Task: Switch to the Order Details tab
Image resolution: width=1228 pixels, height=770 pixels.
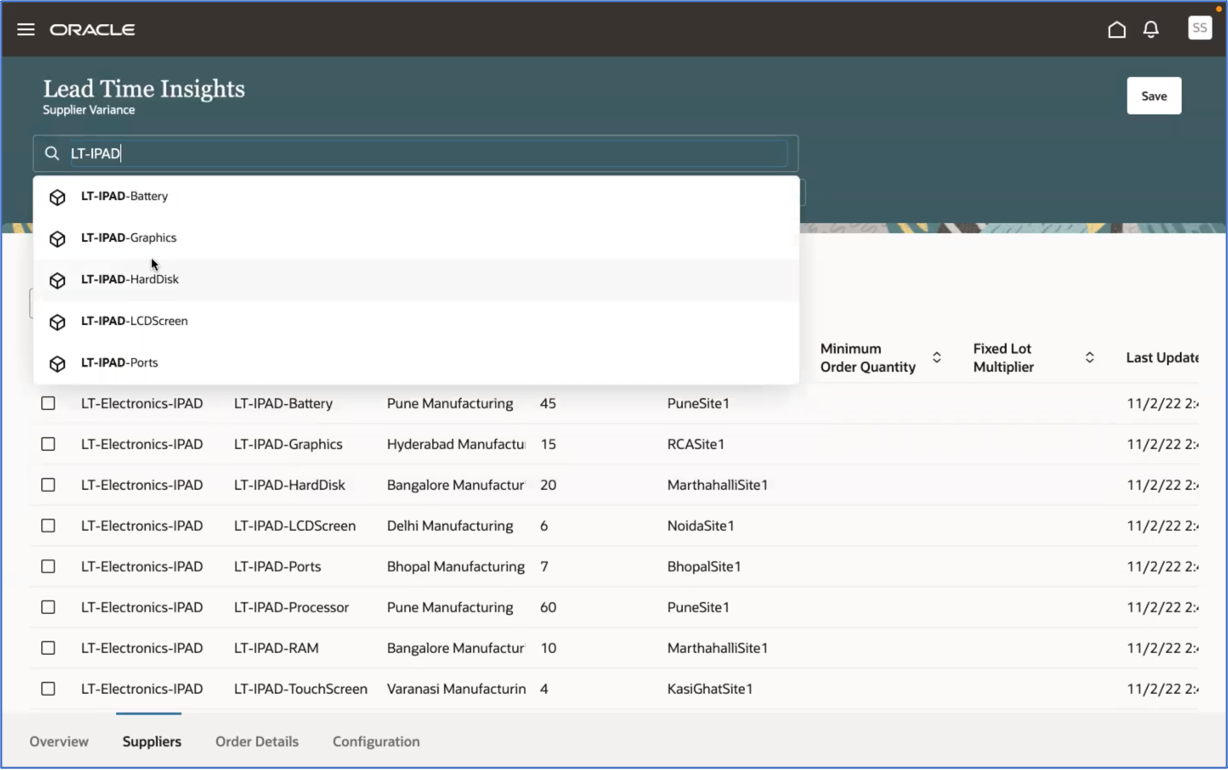Action: pyautogui.click(x=257, y=741)
